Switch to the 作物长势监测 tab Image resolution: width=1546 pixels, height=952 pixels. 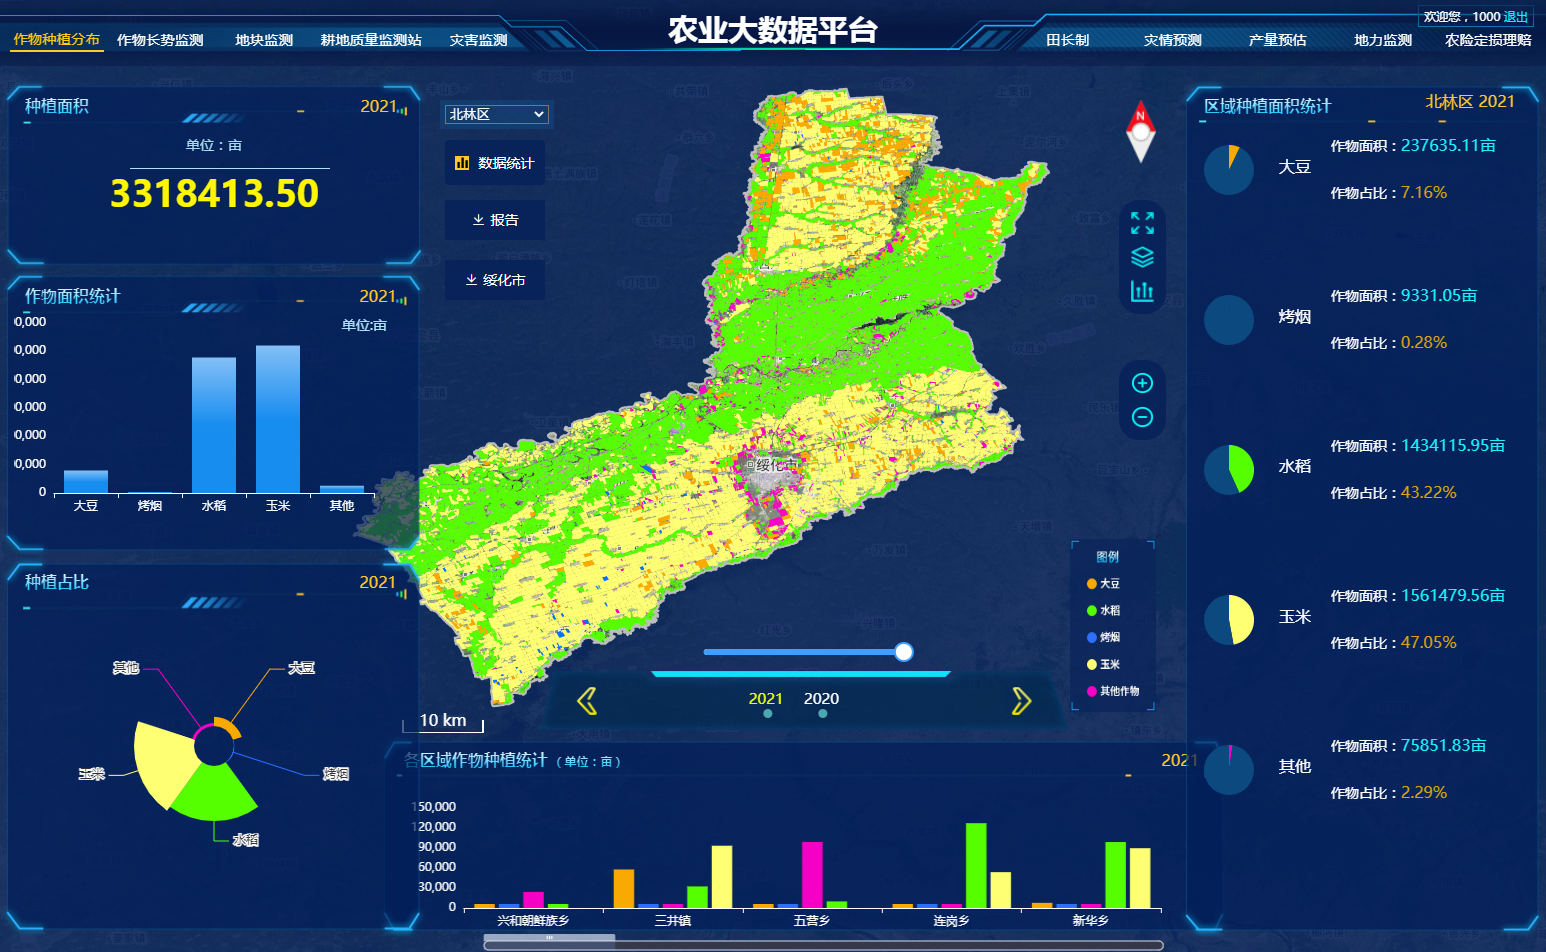point(161,40)
